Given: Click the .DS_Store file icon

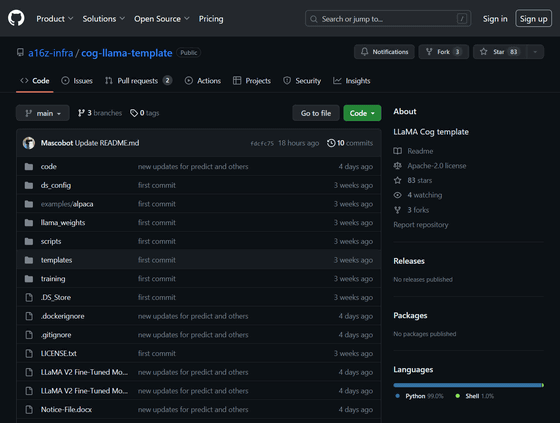Looking at the screenshot, I should pos(29,297).
